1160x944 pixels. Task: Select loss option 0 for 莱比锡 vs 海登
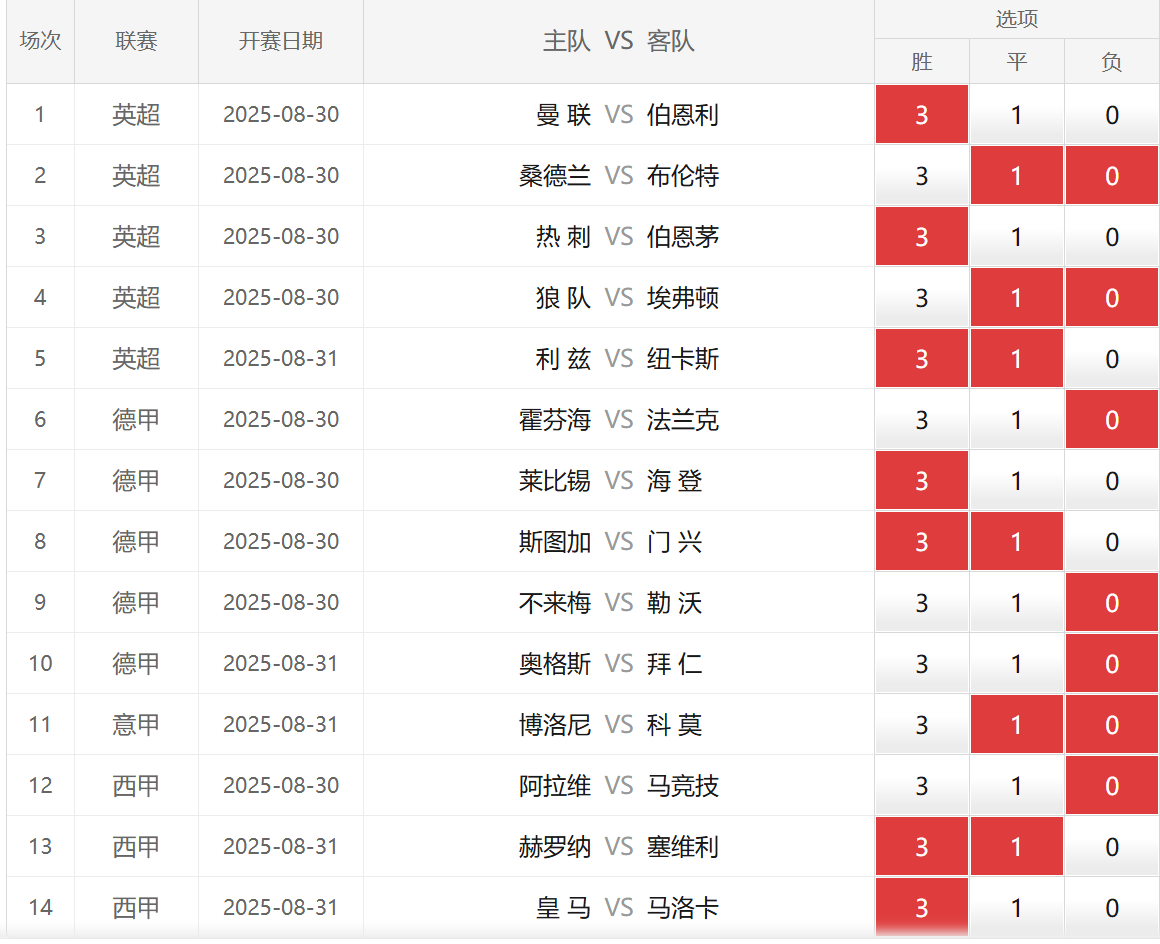pyautogui.click(x=1112, y=480)
